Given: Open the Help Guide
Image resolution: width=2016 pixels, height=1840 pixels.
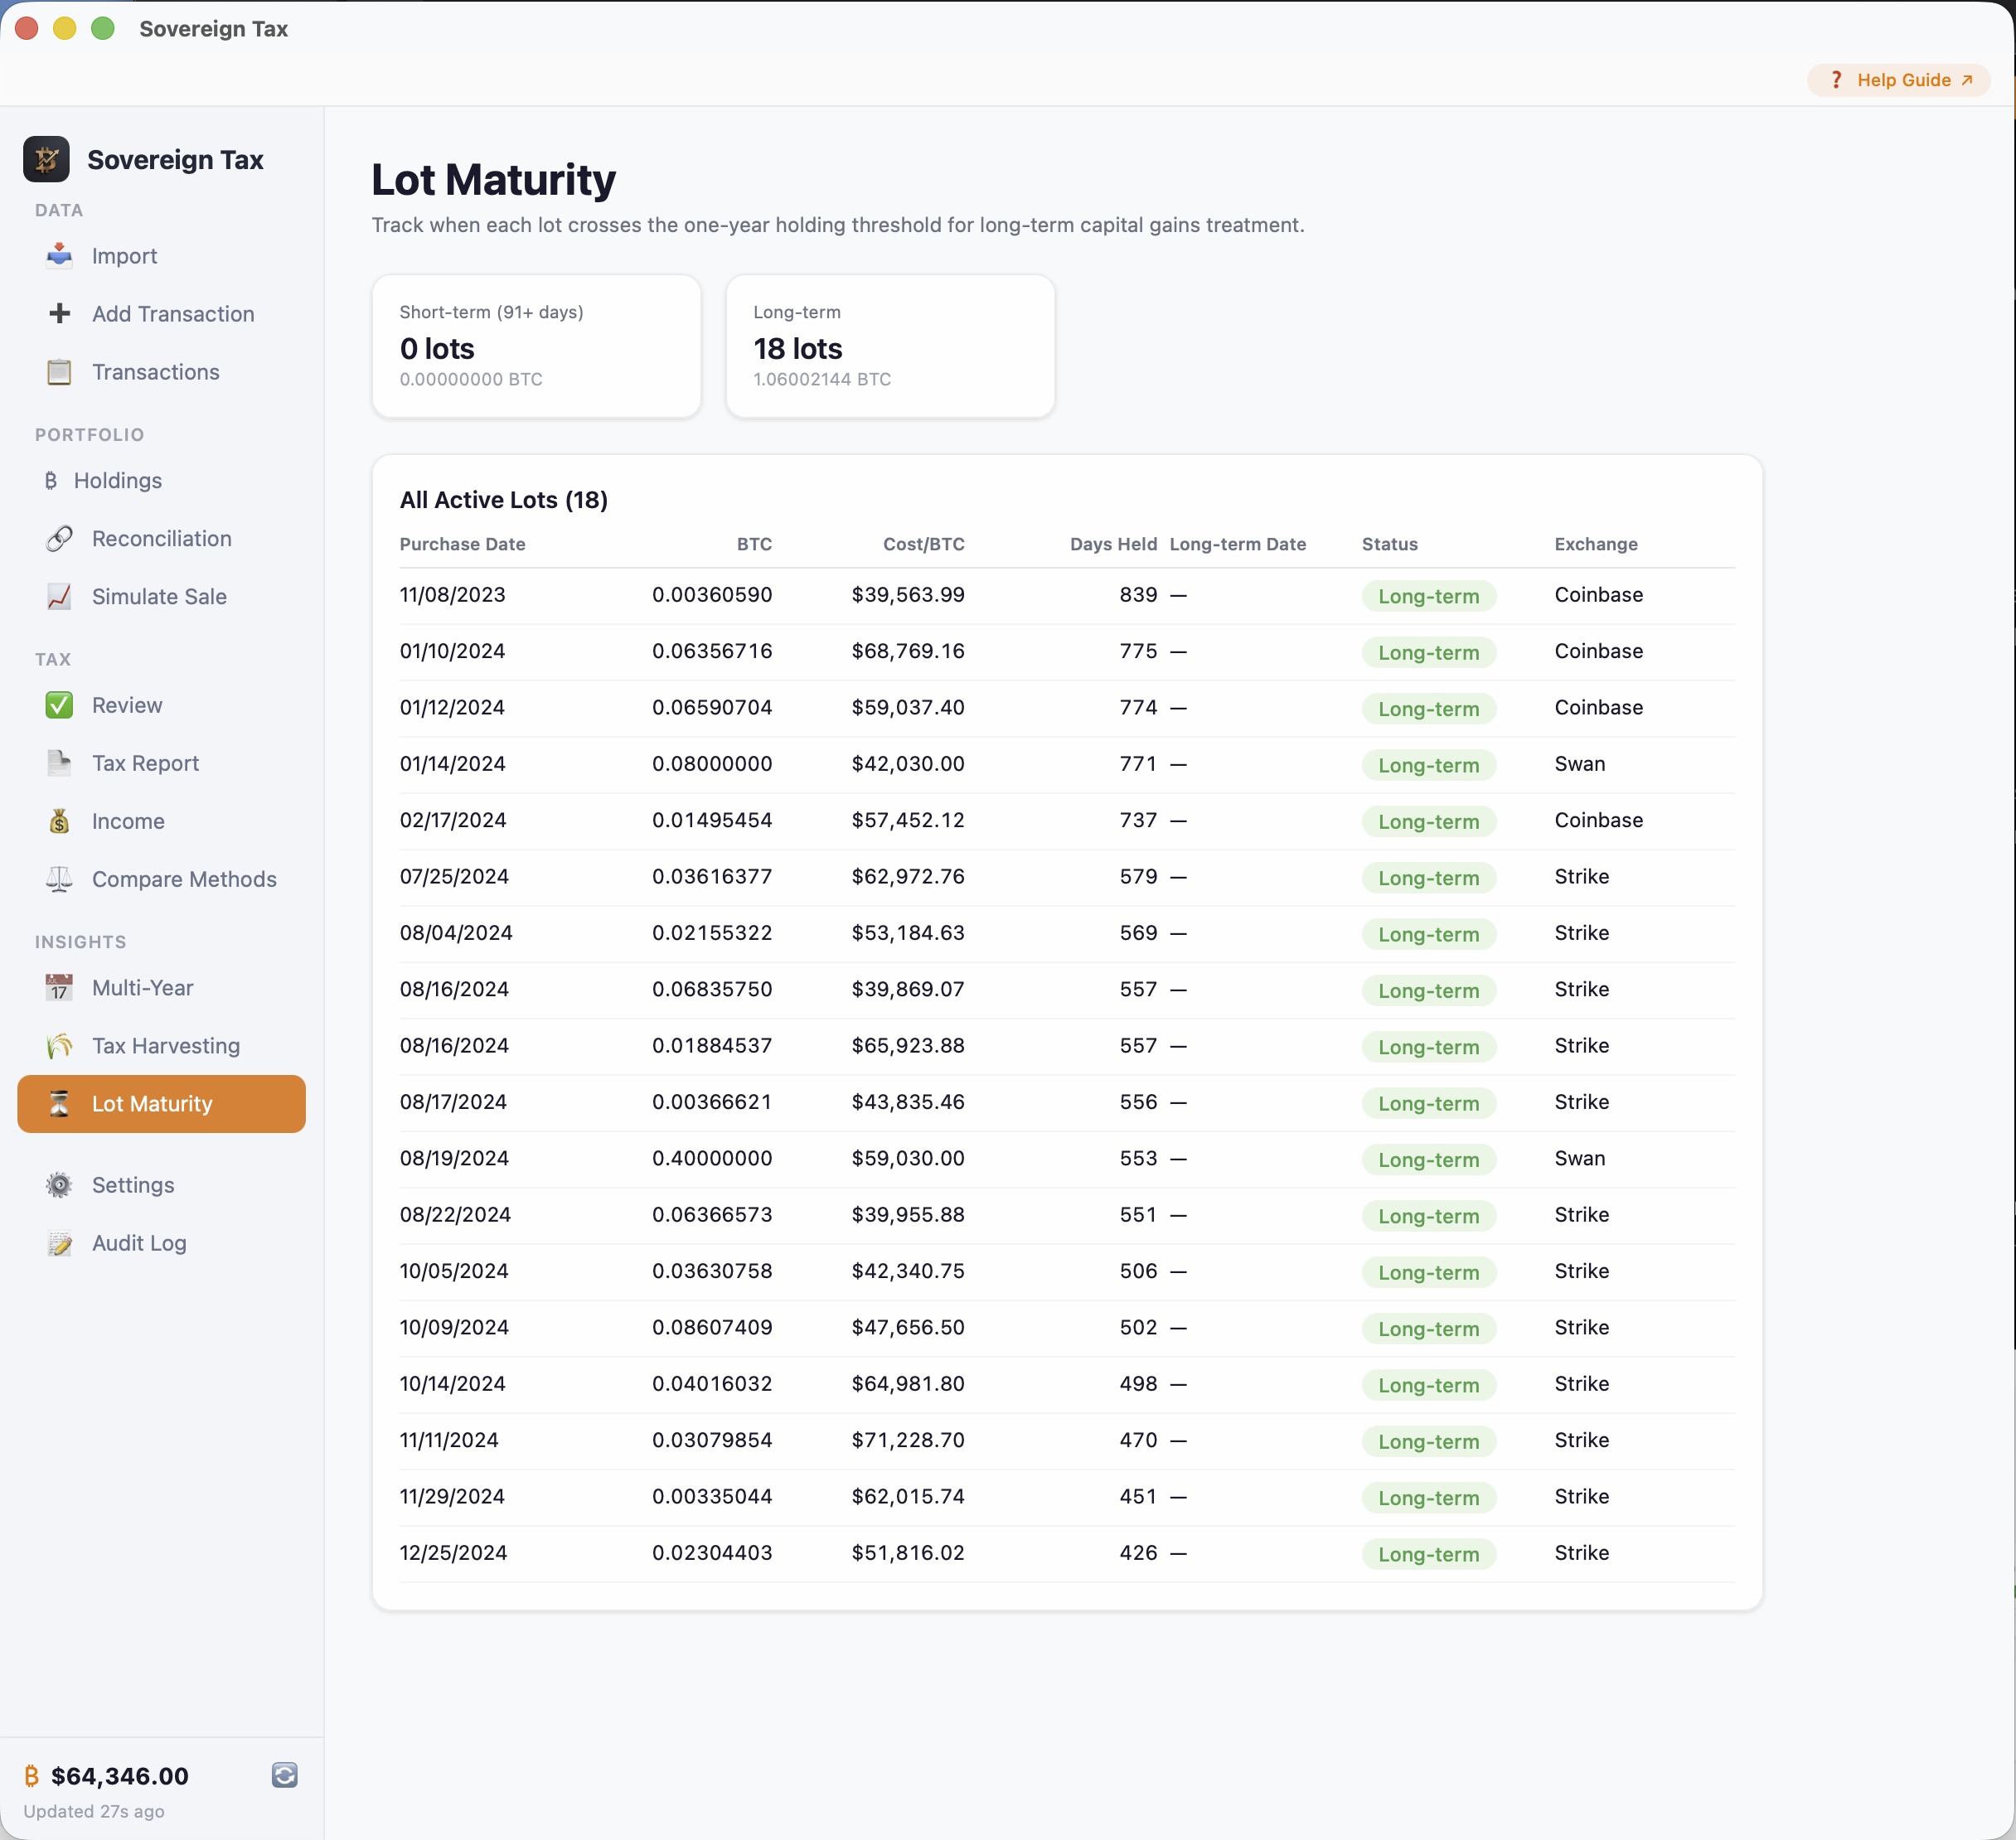Looking at the screenshot, I should coord(1897,80).
